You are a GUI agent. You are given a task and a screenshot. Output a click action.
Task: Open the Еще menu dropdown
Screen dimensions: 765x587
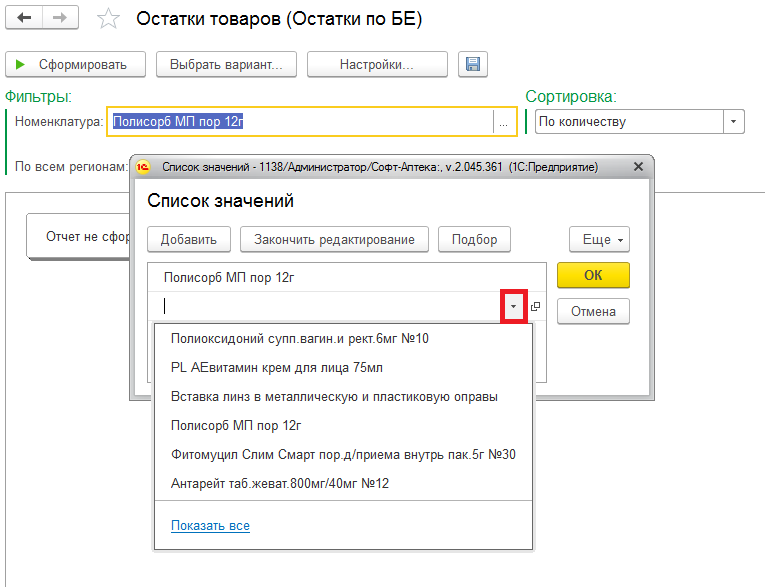600,240
